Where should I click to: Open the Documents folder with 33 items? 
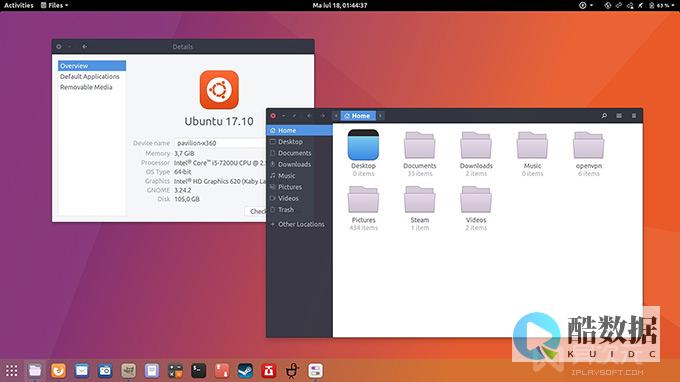click(419, 145)
